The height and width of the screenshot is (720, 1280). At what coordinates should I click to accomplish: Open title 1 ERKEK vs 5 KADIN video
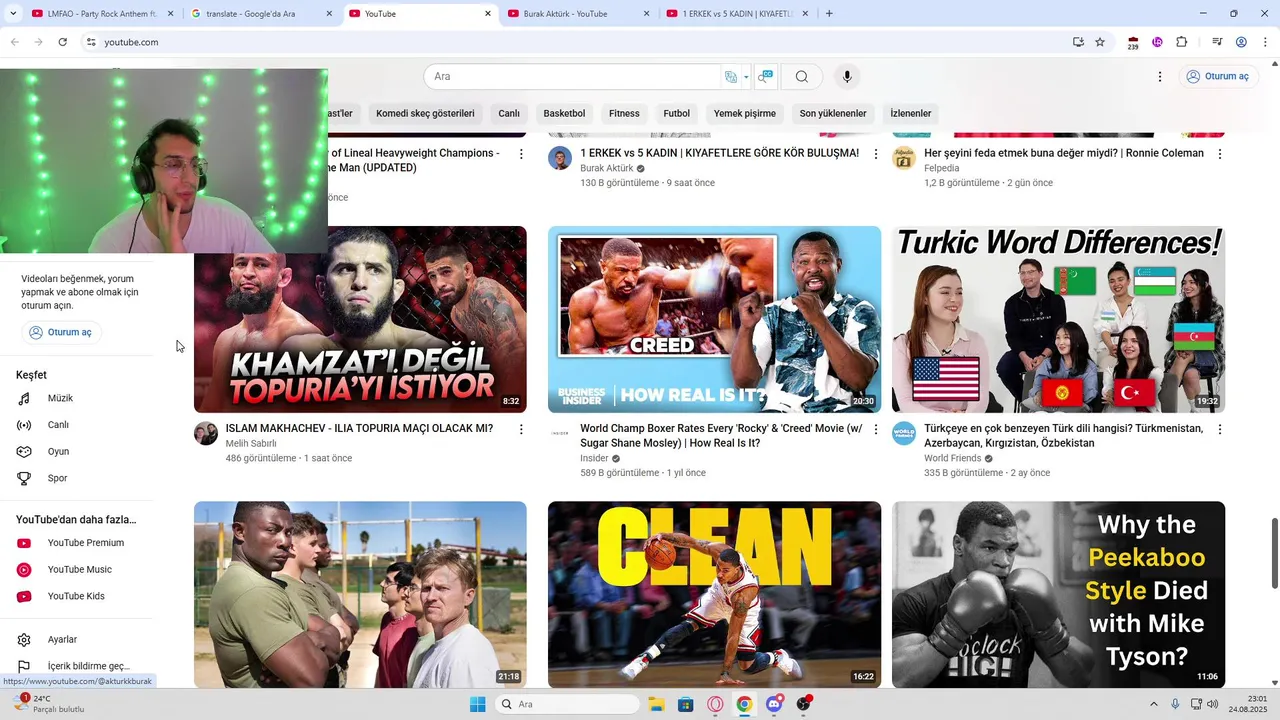pyautogui.click(x=719, y=153)
